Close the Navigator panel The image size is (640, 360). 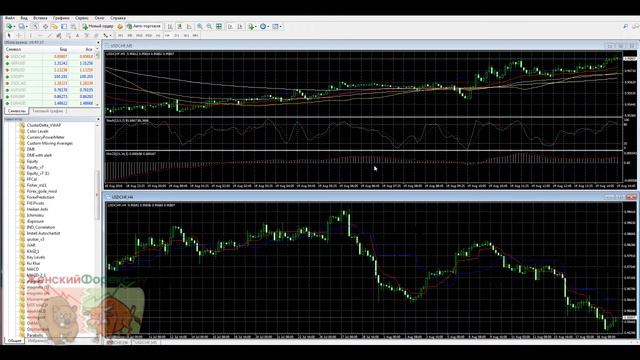click(x=98, y=119)
